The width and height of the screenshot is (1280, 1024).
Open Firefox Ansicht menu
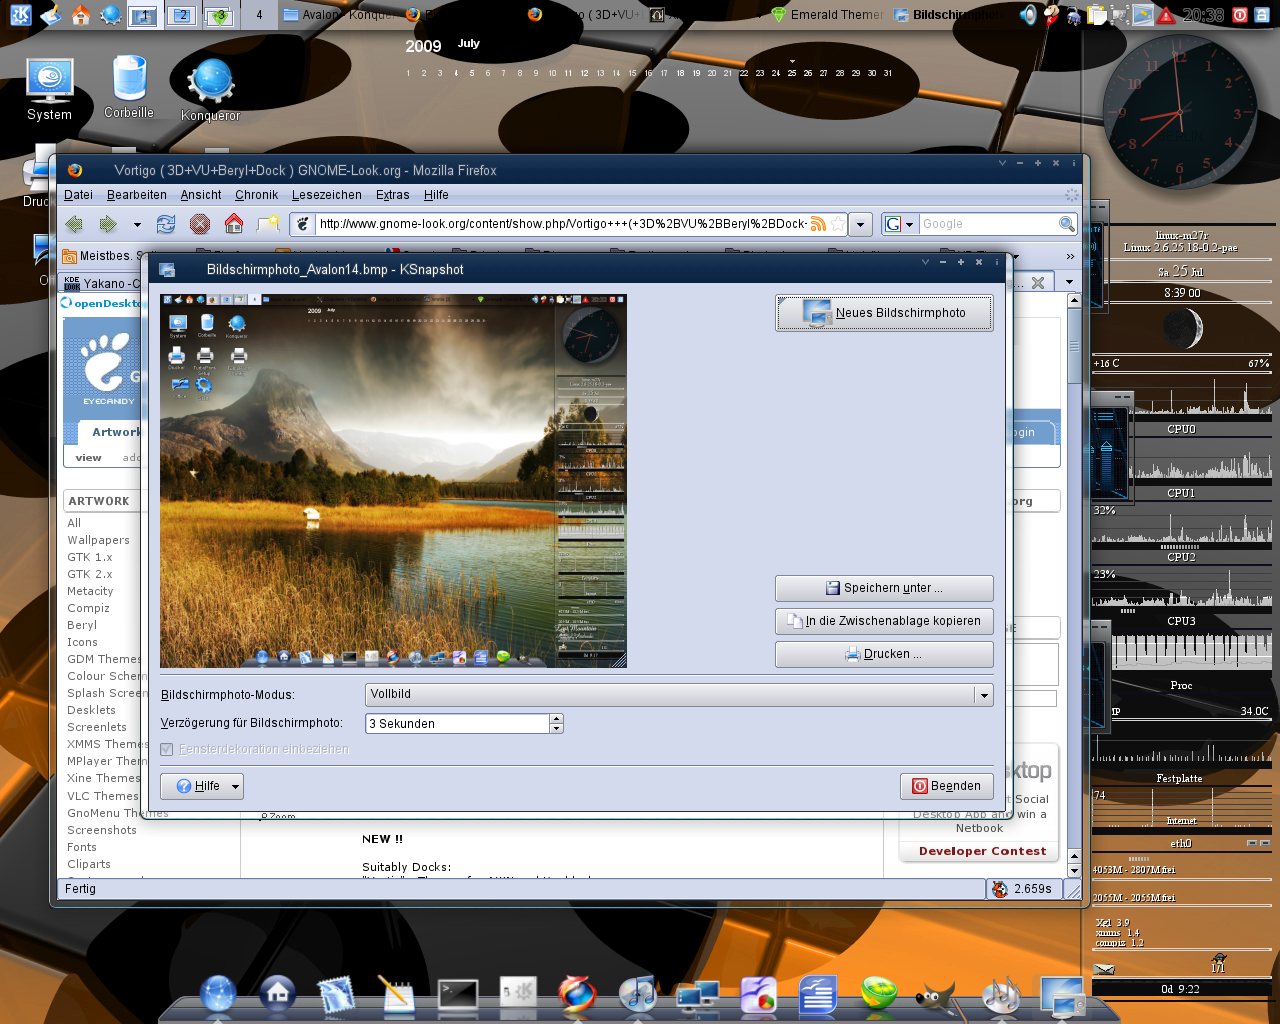pos(201,195)
